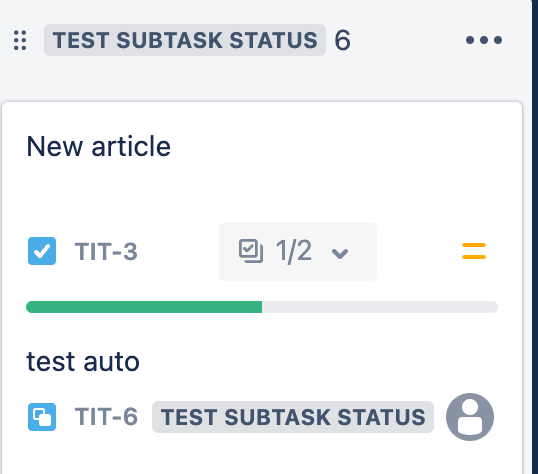Click the dark vertical bar at right edge
Viewport: 538px width, 474px height.
point(535,237)
